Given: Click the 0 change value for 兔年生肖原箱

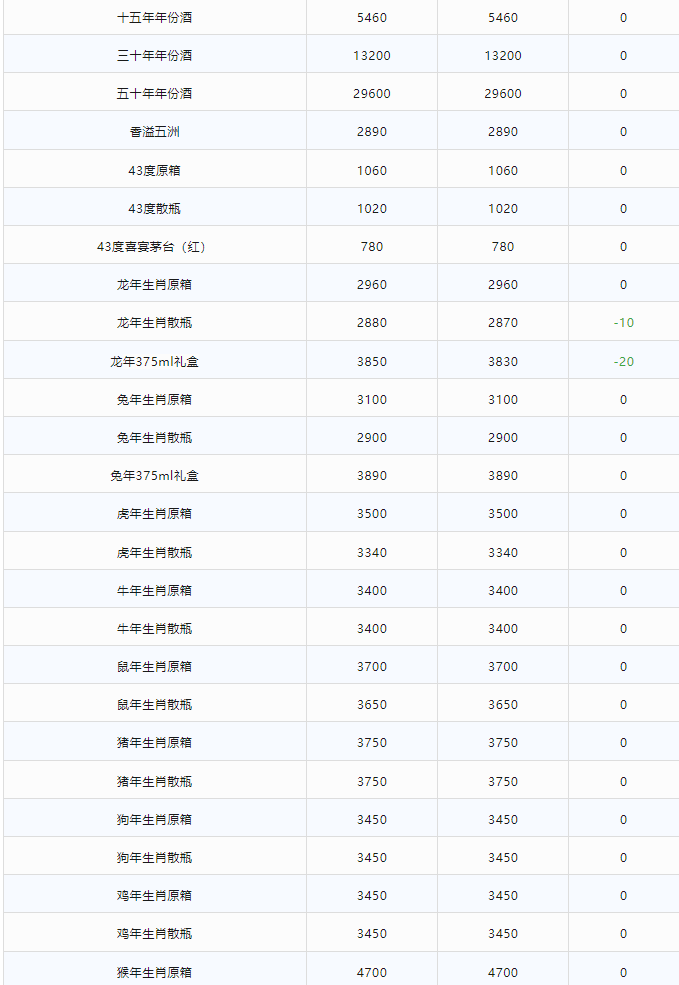Looking at the screenshot, I should coord(624,400).
